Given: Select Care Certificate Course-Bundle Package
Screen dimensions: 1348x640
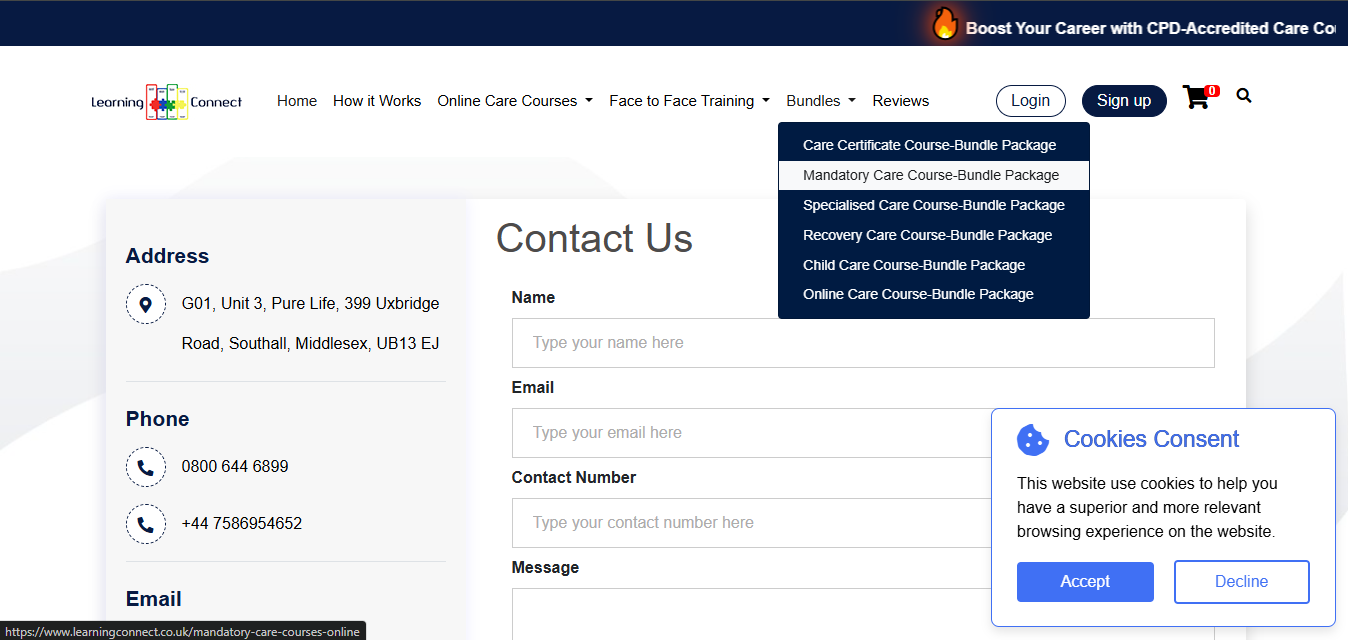Looking at the screenshot, I should click(934, 145).
